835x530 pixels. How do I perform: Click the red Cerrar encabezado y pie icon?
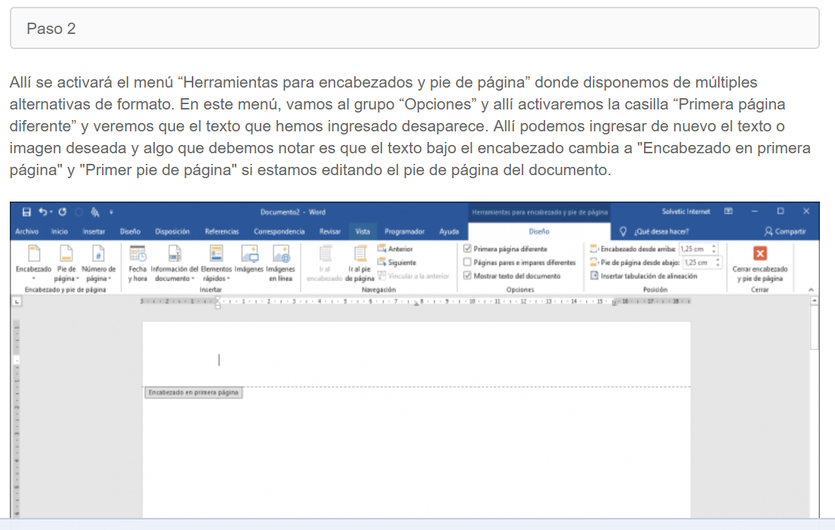pos(759,254)
